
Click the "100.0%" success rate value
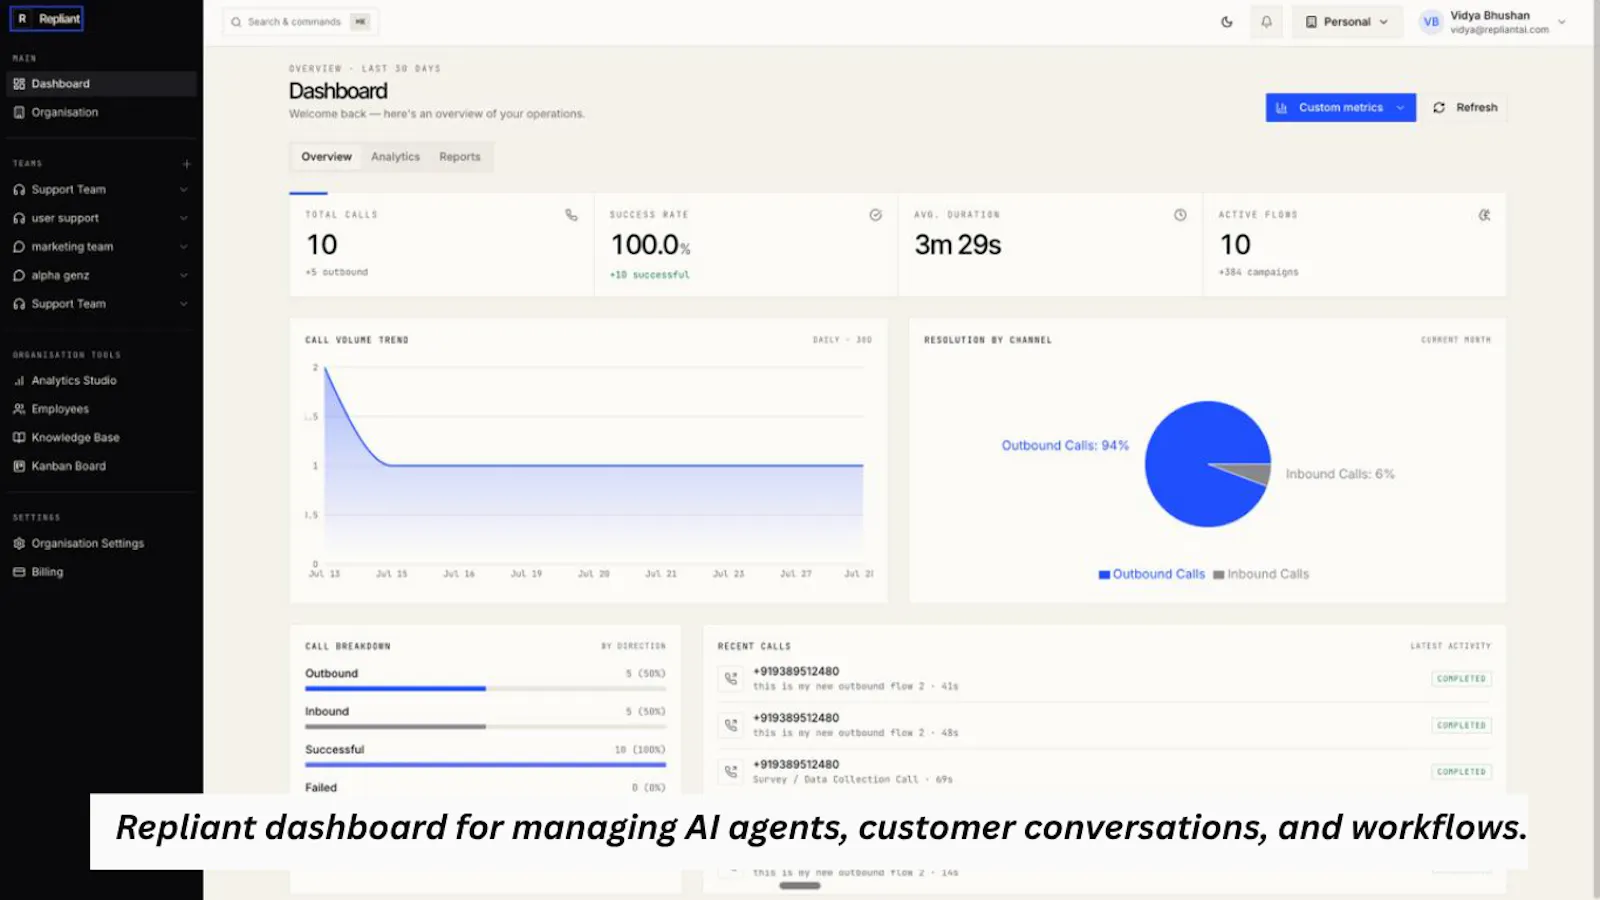coord(650,245)
